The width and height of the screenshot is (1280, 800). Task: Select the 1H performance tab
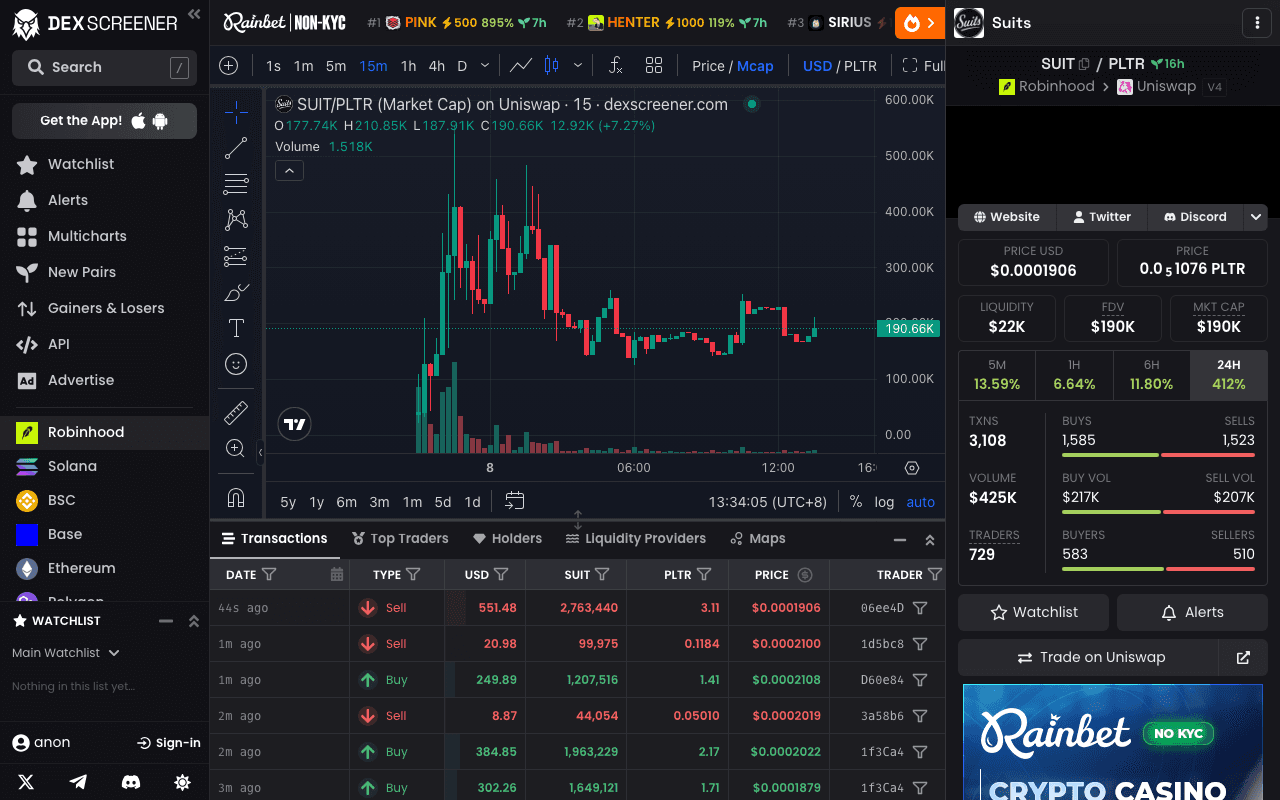[x=1074, y=374]
